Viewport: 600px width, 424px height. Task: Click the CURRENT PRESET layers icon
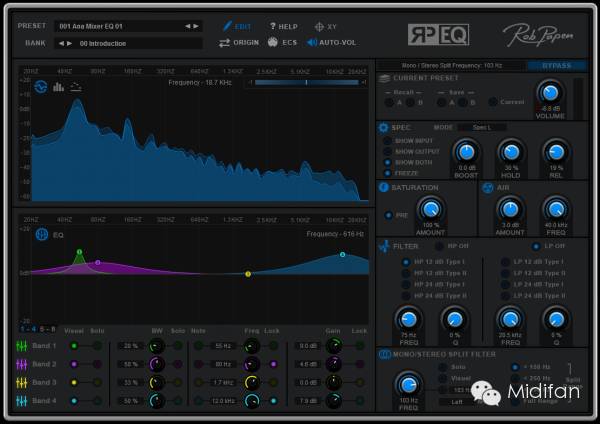tap(384, 78)
